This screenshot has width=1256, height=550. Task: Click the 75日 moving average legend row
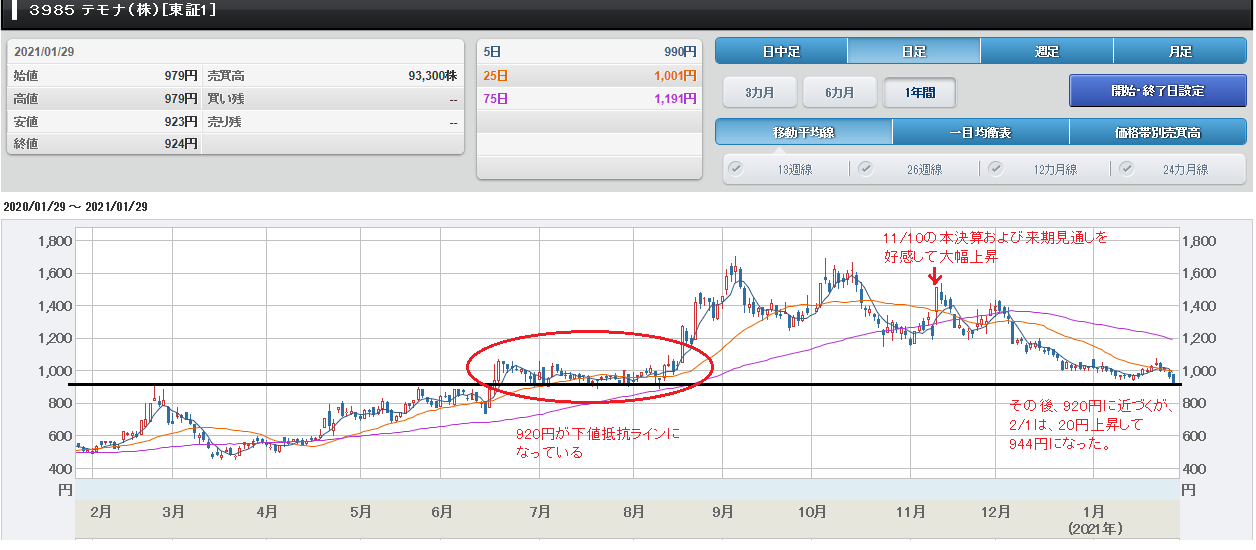pos(589,98)
